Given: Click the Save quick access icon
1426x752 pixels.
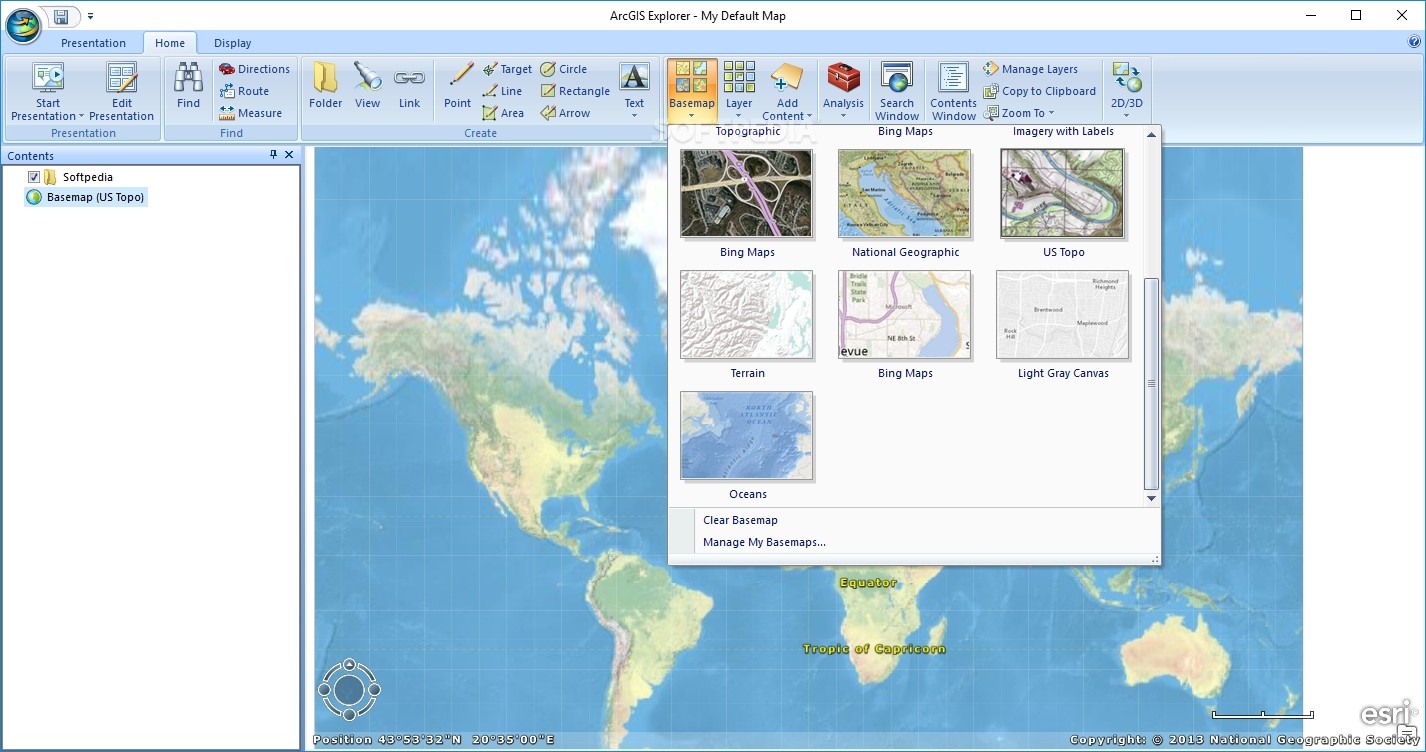Looking at the screenshot, I should tap(62, 16).
